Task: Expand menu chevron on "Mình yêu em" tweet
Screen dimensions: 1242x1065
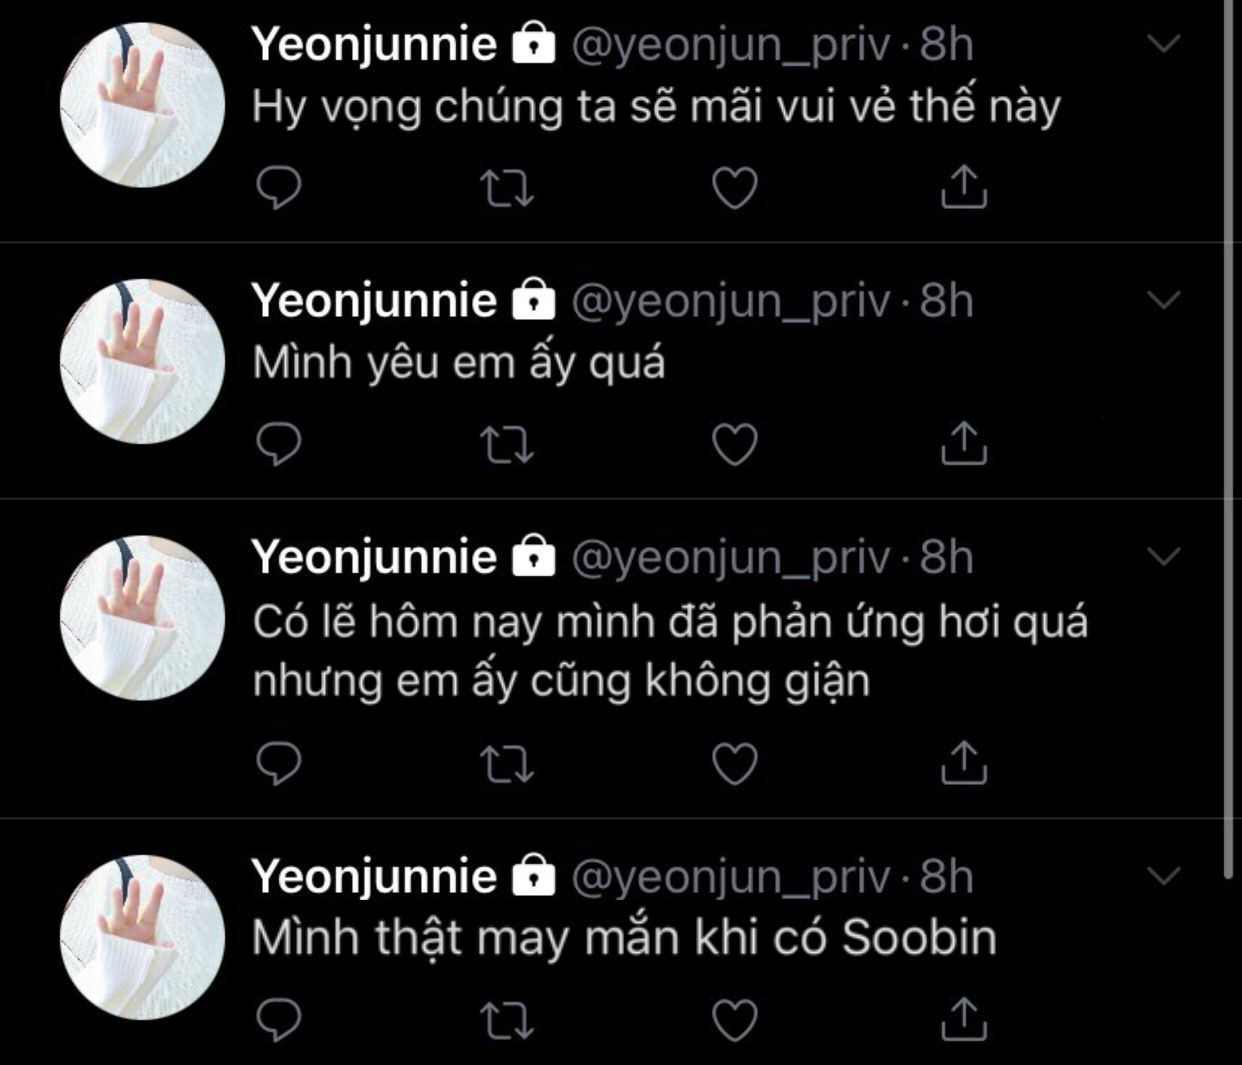Action: point(1164,300)
